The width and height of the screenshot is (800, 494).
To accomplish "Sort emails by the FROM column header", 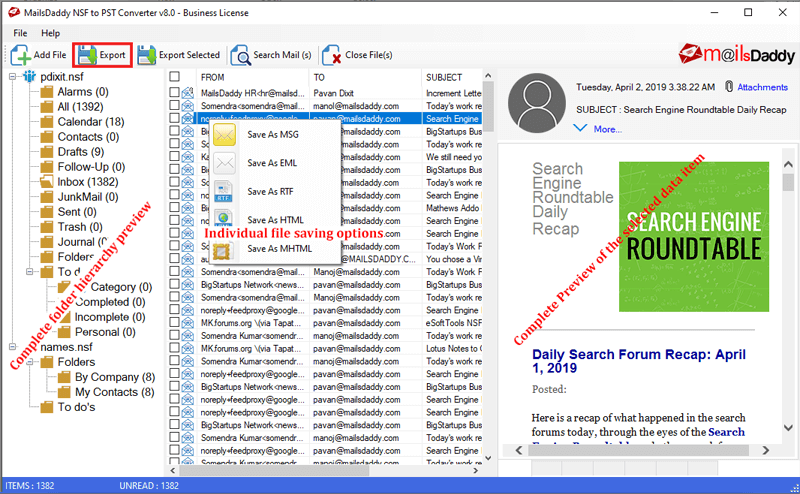I will pyautogui.click(x=253, y=77).
